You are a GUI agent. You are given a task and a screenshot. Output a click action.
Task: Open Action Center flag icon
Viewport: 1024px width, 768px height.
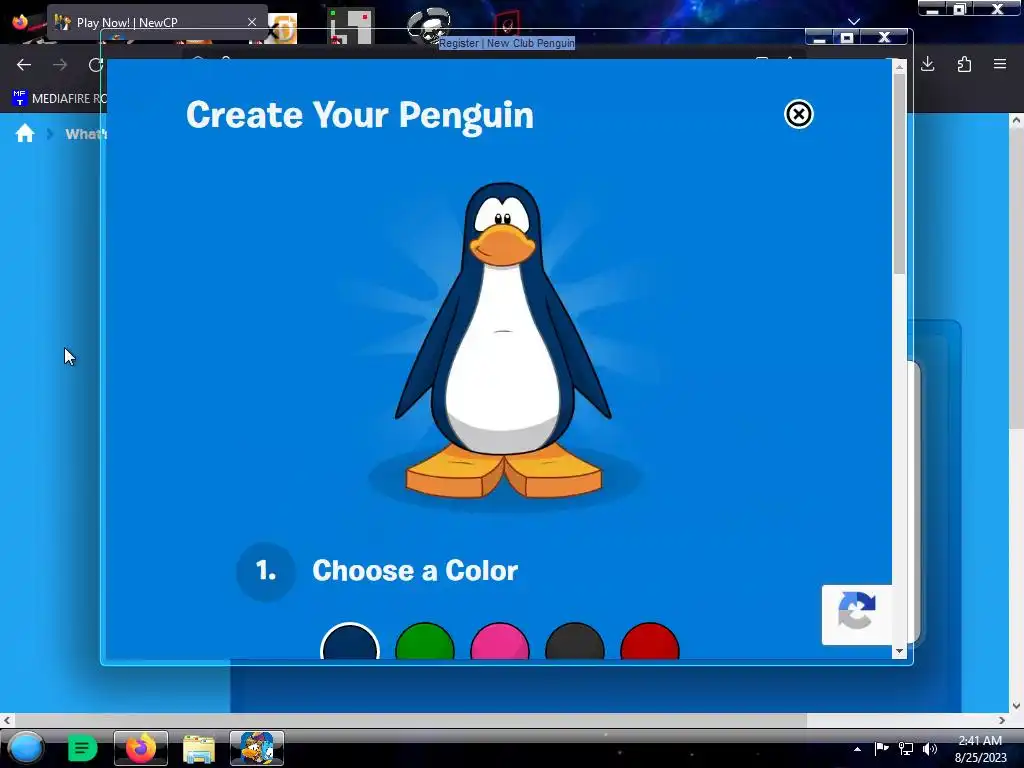[x=882, y=748]
